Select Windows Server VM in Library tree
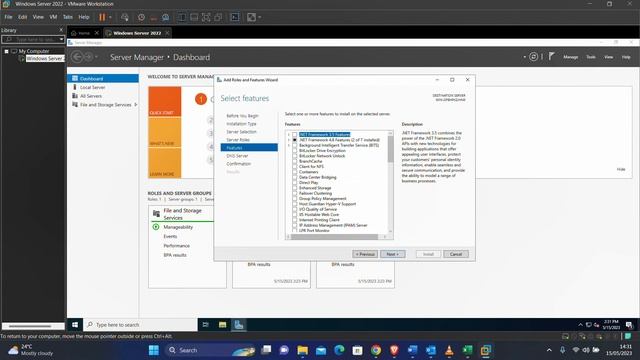Image resolution: width=640 pixels, height=360 pixels. click(44, 59)
